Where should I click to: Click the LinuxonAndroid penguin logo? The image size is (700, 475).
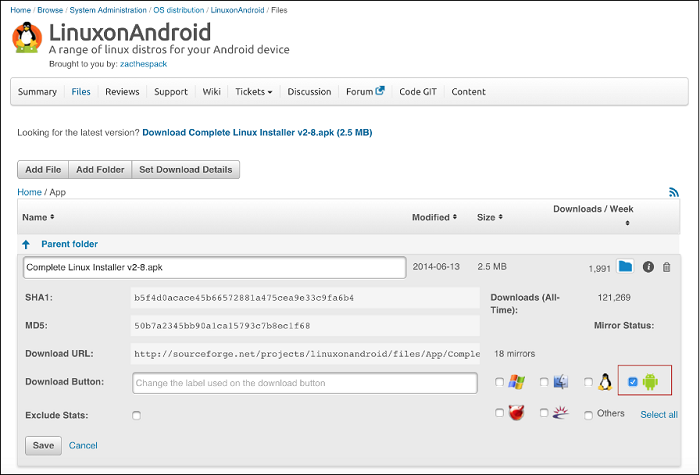tap(27, 38)
